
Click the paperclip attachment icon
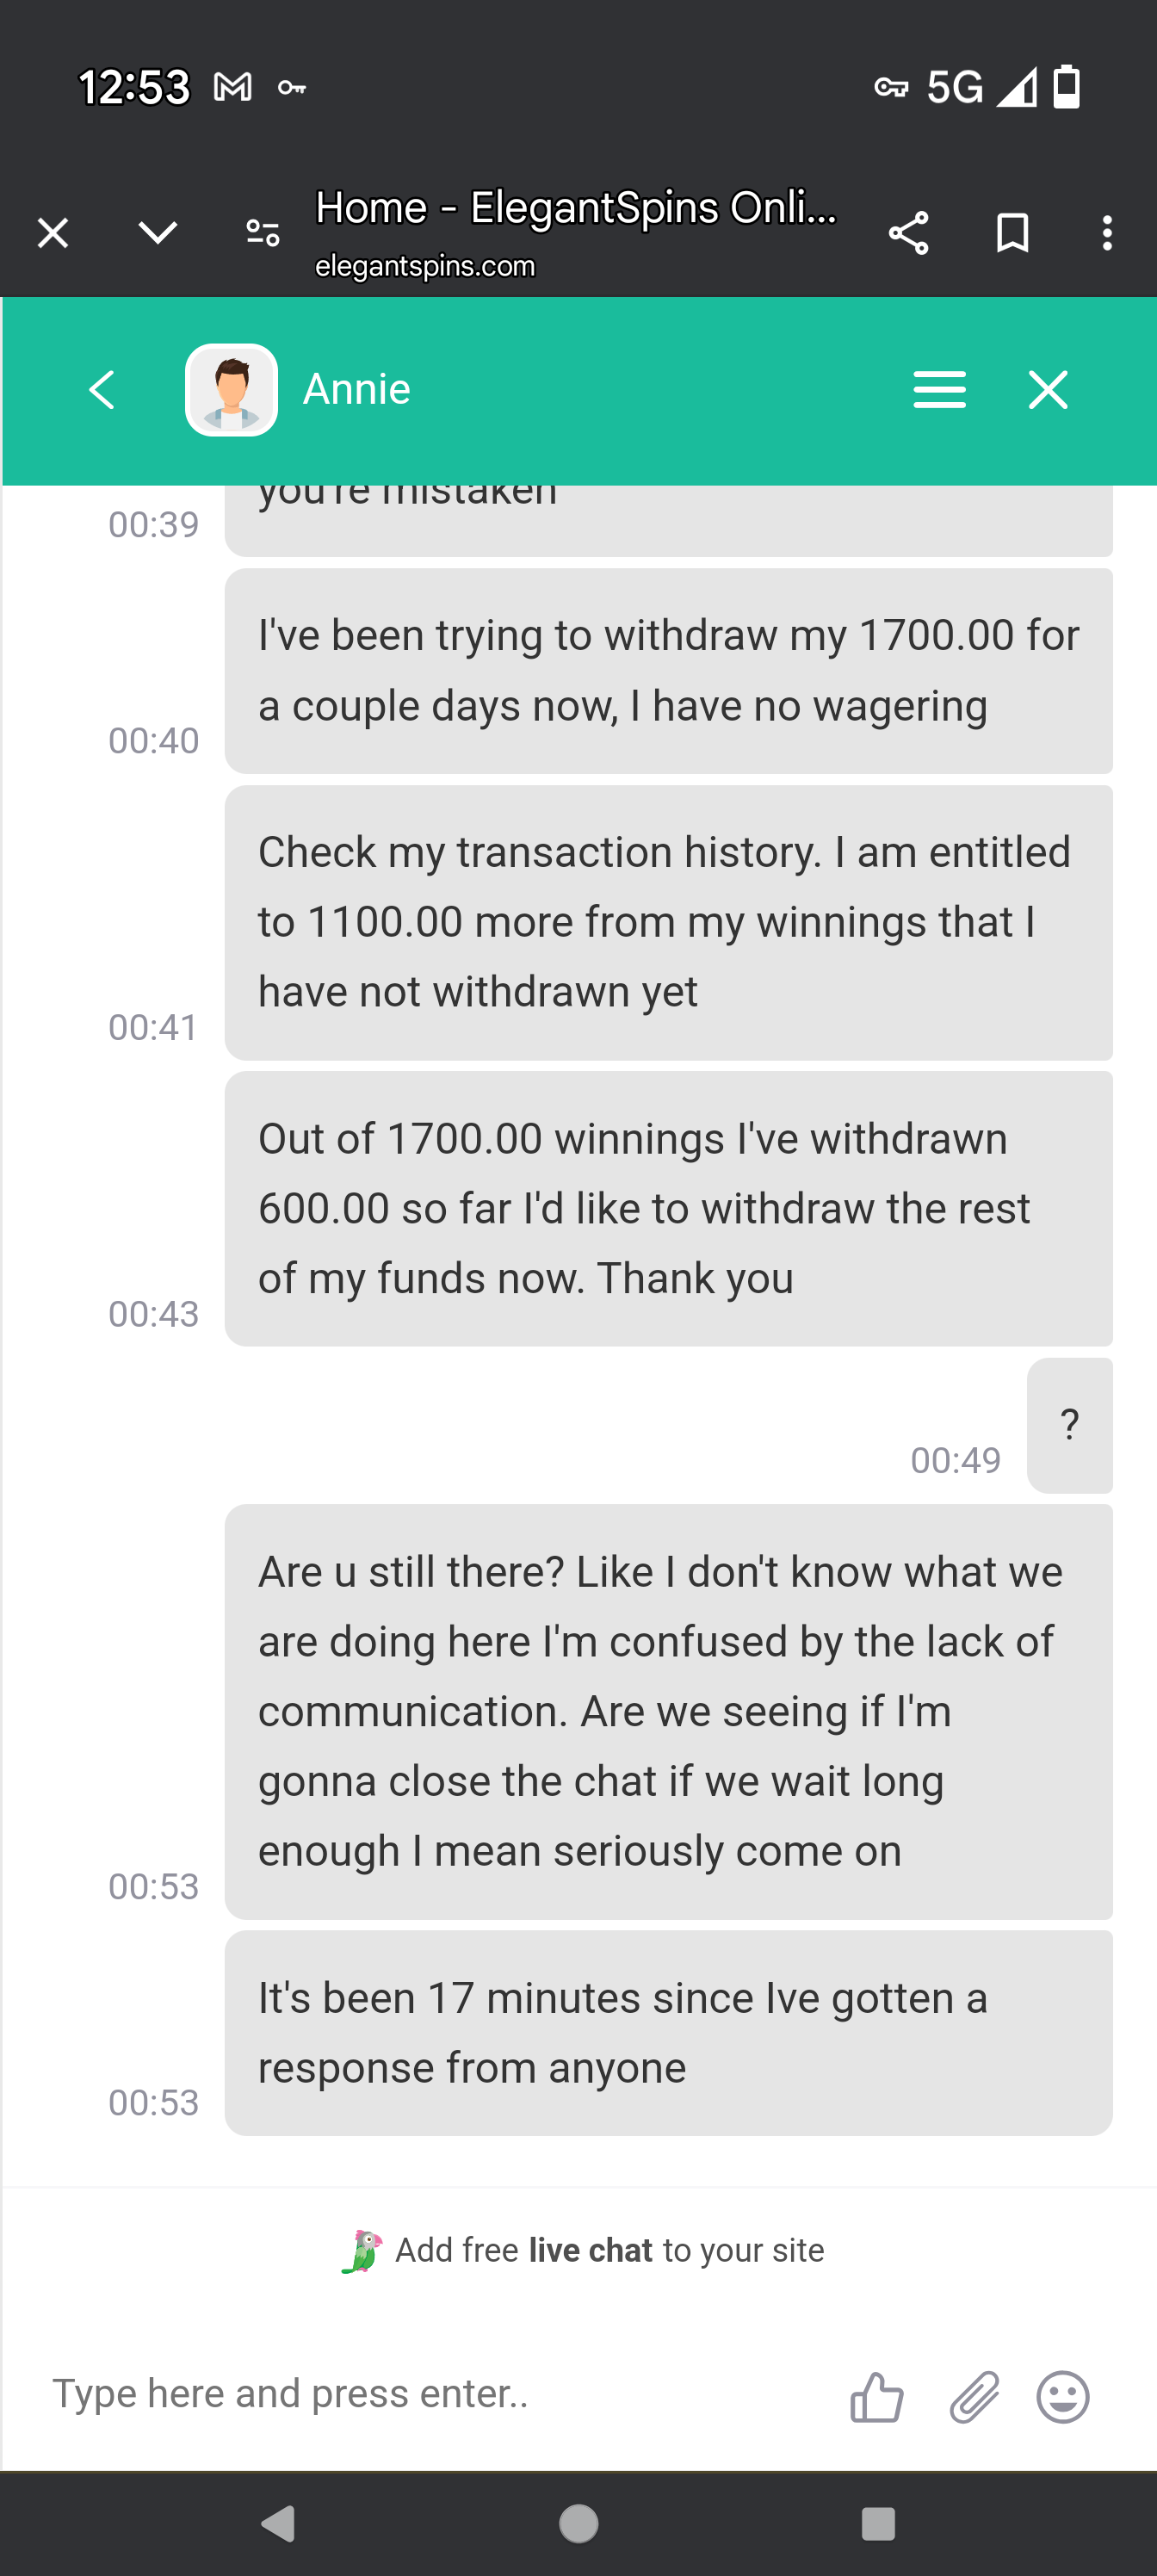click(973, 2397)
